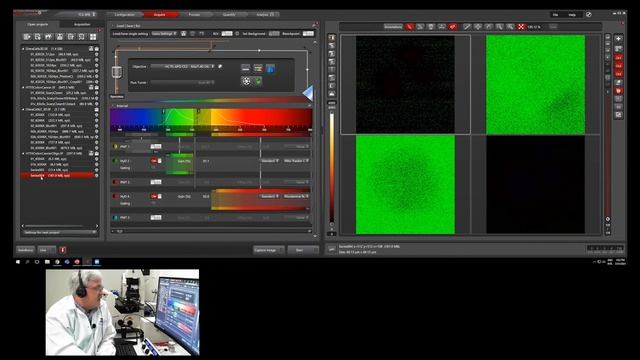Open HyD 2 Standard mode dropdown
The image size is (640, 360).
[270, 161]
